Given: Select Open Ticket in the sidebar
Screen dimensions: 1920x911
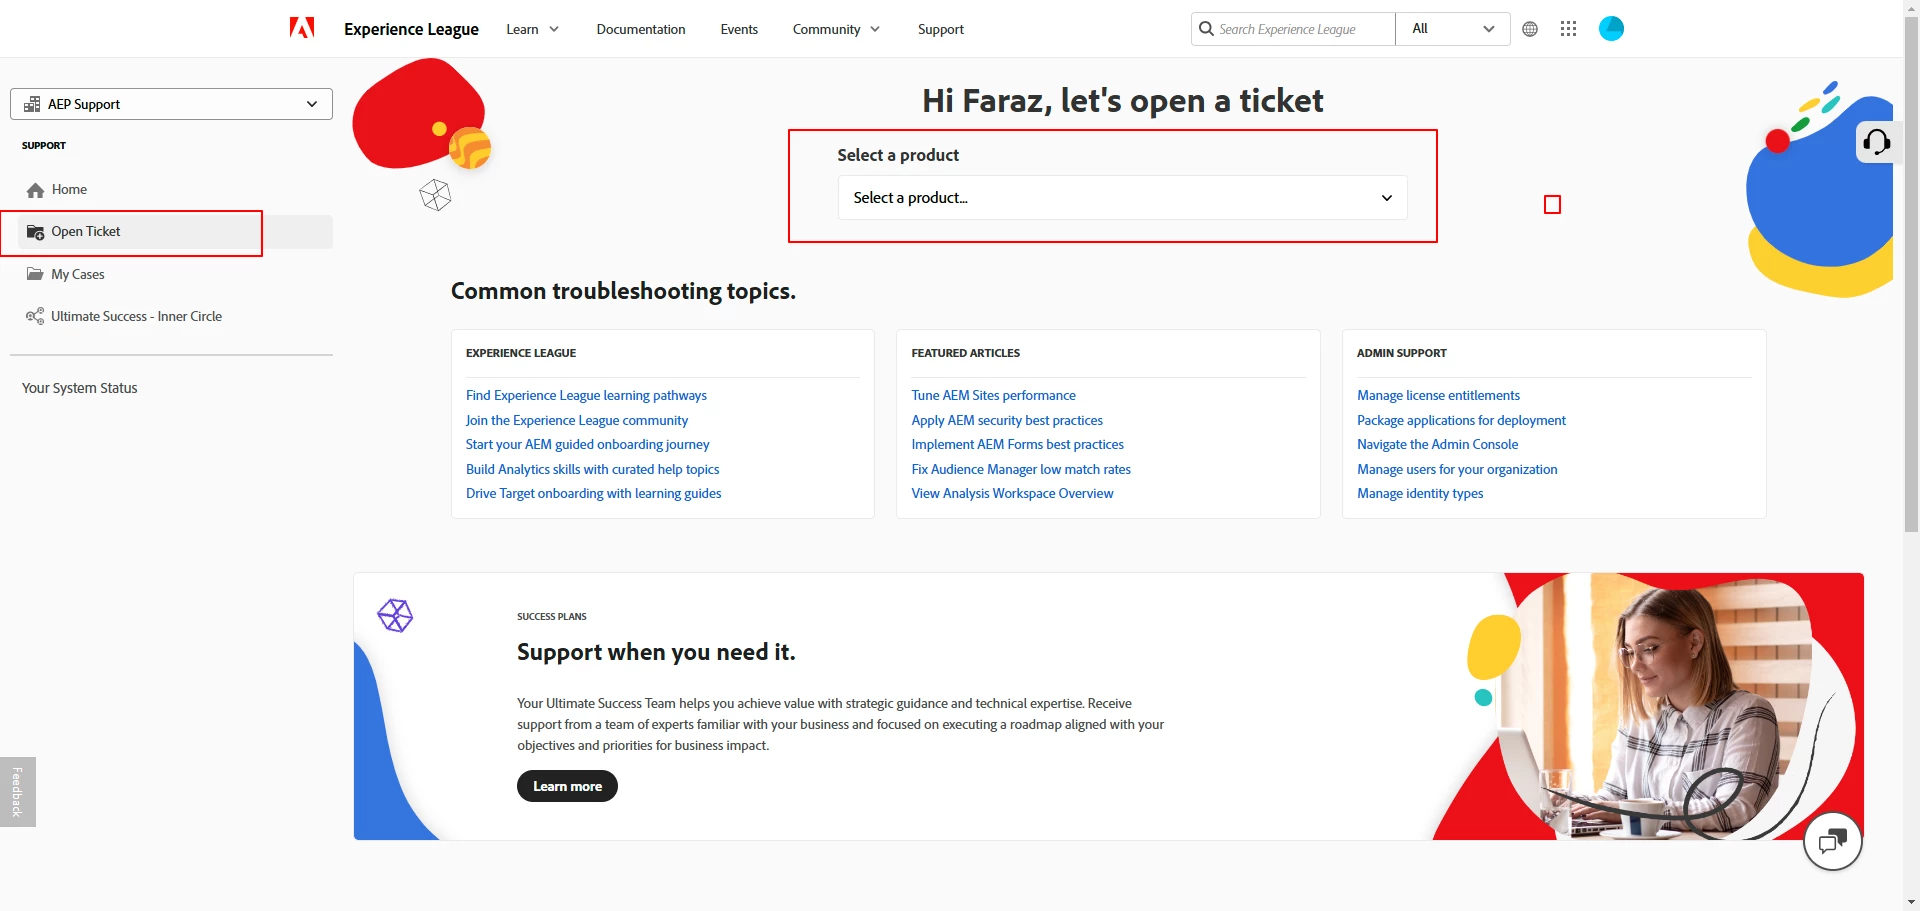Looking at the screenshot, I should pos(86,232).
